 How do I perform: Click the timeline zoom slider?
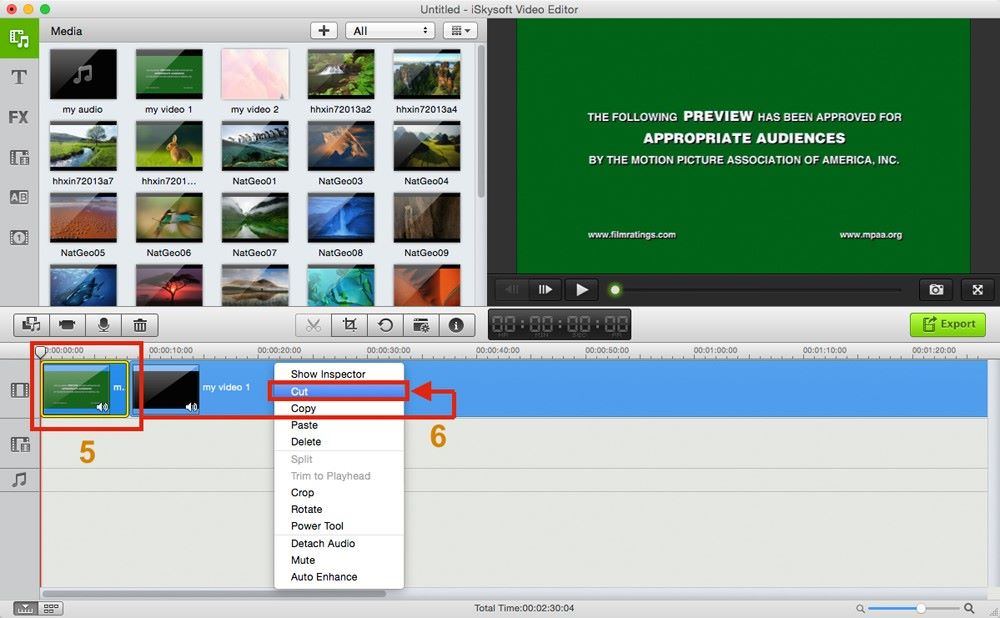(913, 608)
